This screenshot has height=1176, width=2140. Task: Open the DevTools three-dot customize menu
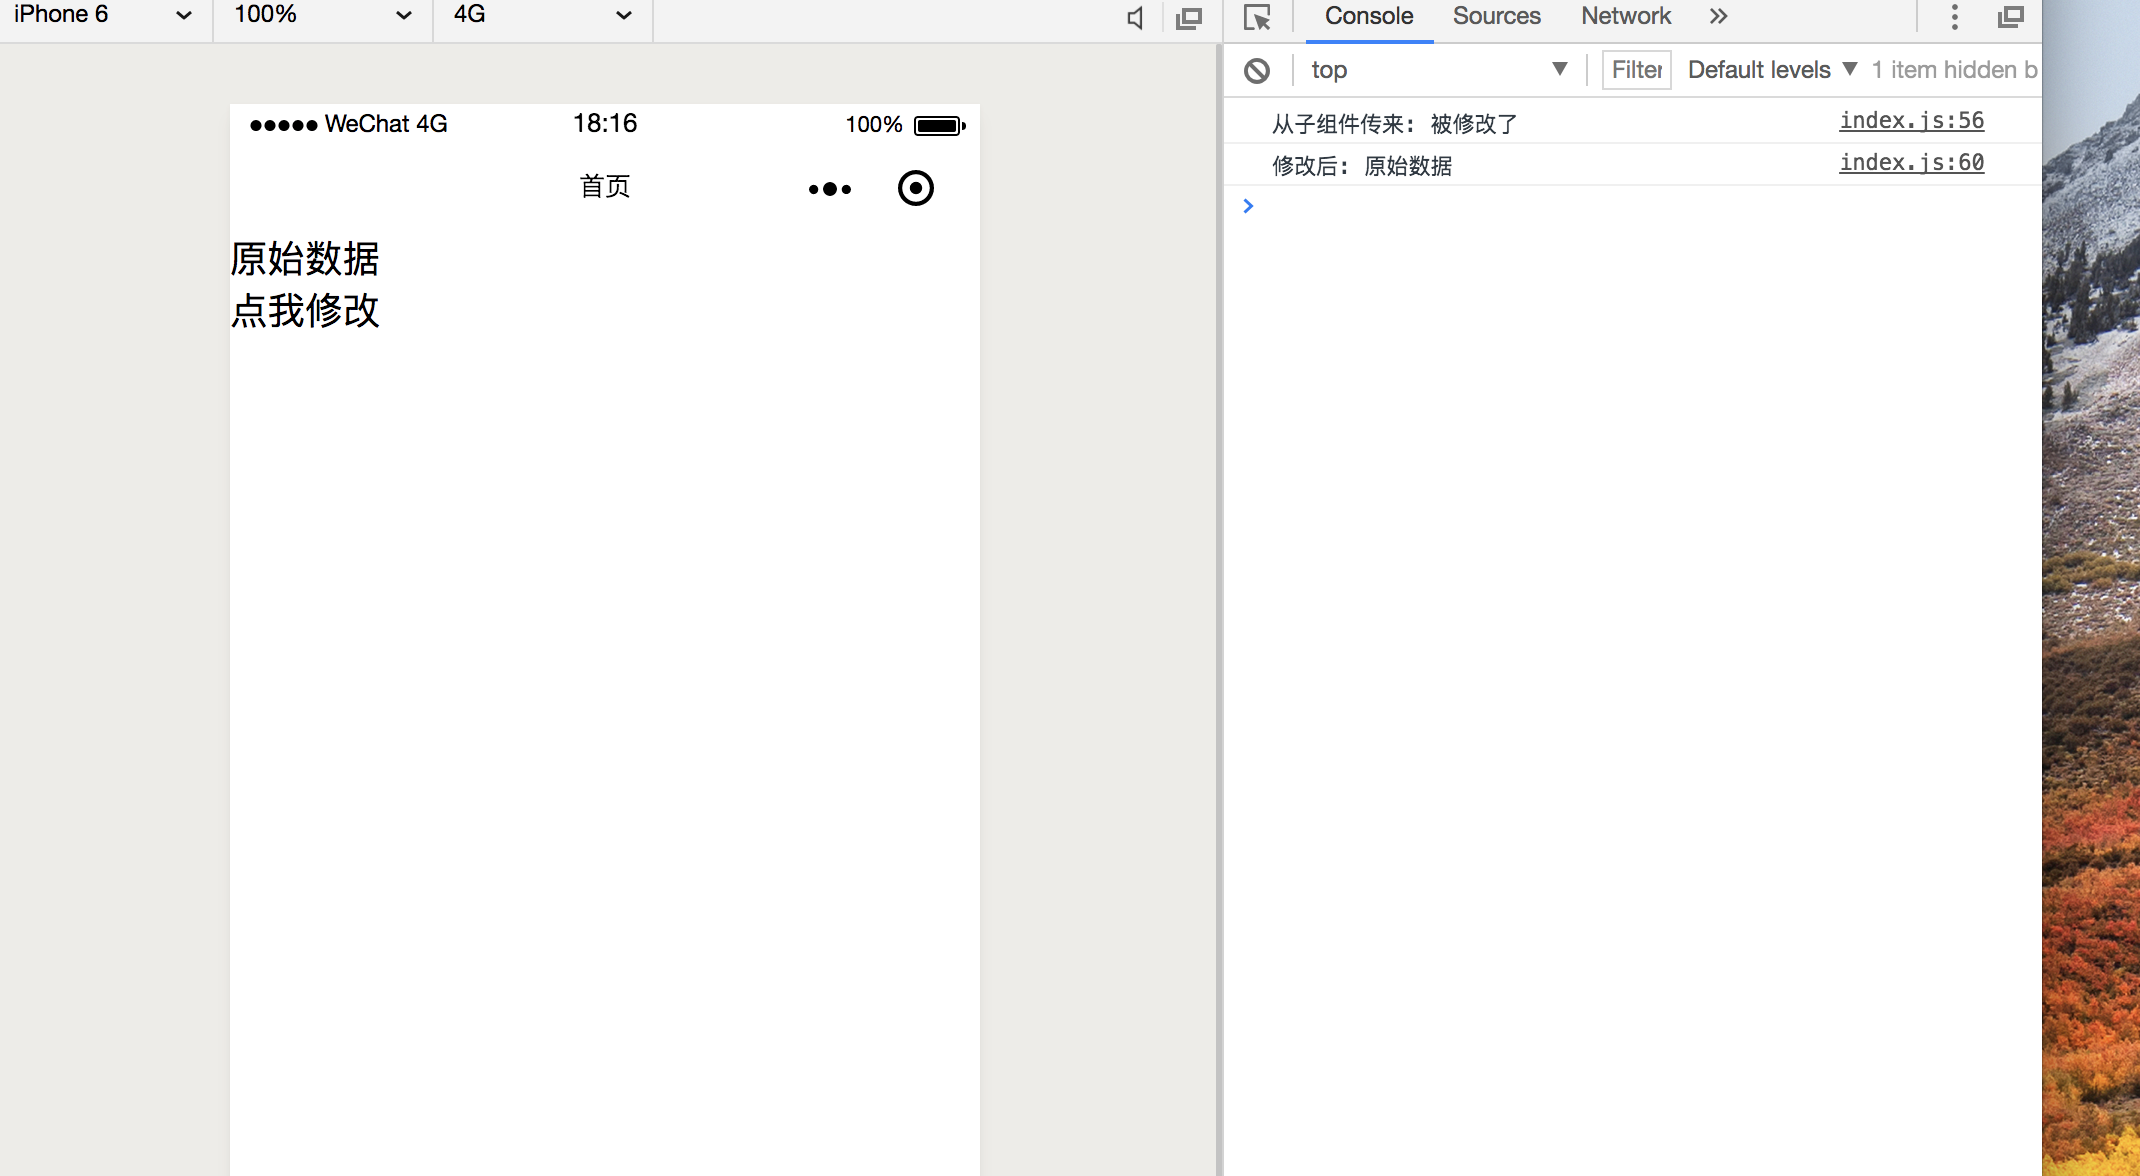(1954, 17)
